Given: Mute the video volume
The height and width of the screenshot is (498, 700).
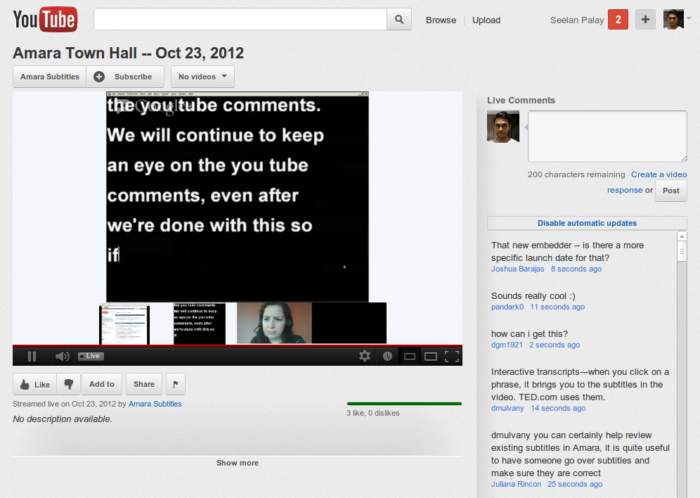Looking at the screenshot, I should pyautogui.click(x=61, y=356).
